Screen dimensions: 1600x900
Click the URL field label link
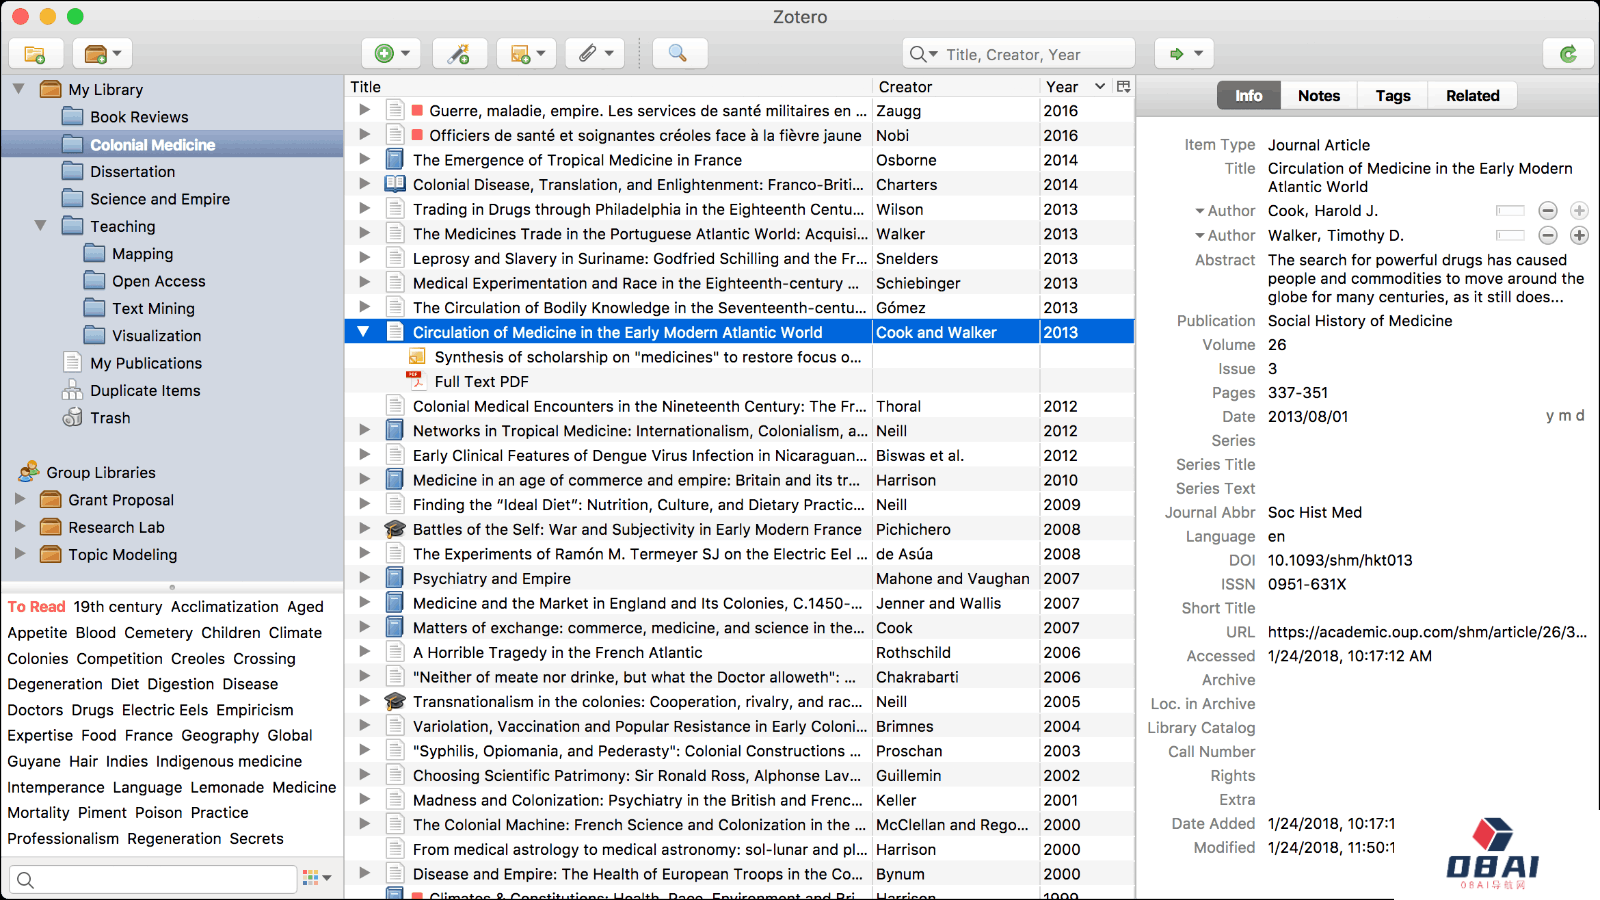pyautogui.click(x=1240, y=633)
